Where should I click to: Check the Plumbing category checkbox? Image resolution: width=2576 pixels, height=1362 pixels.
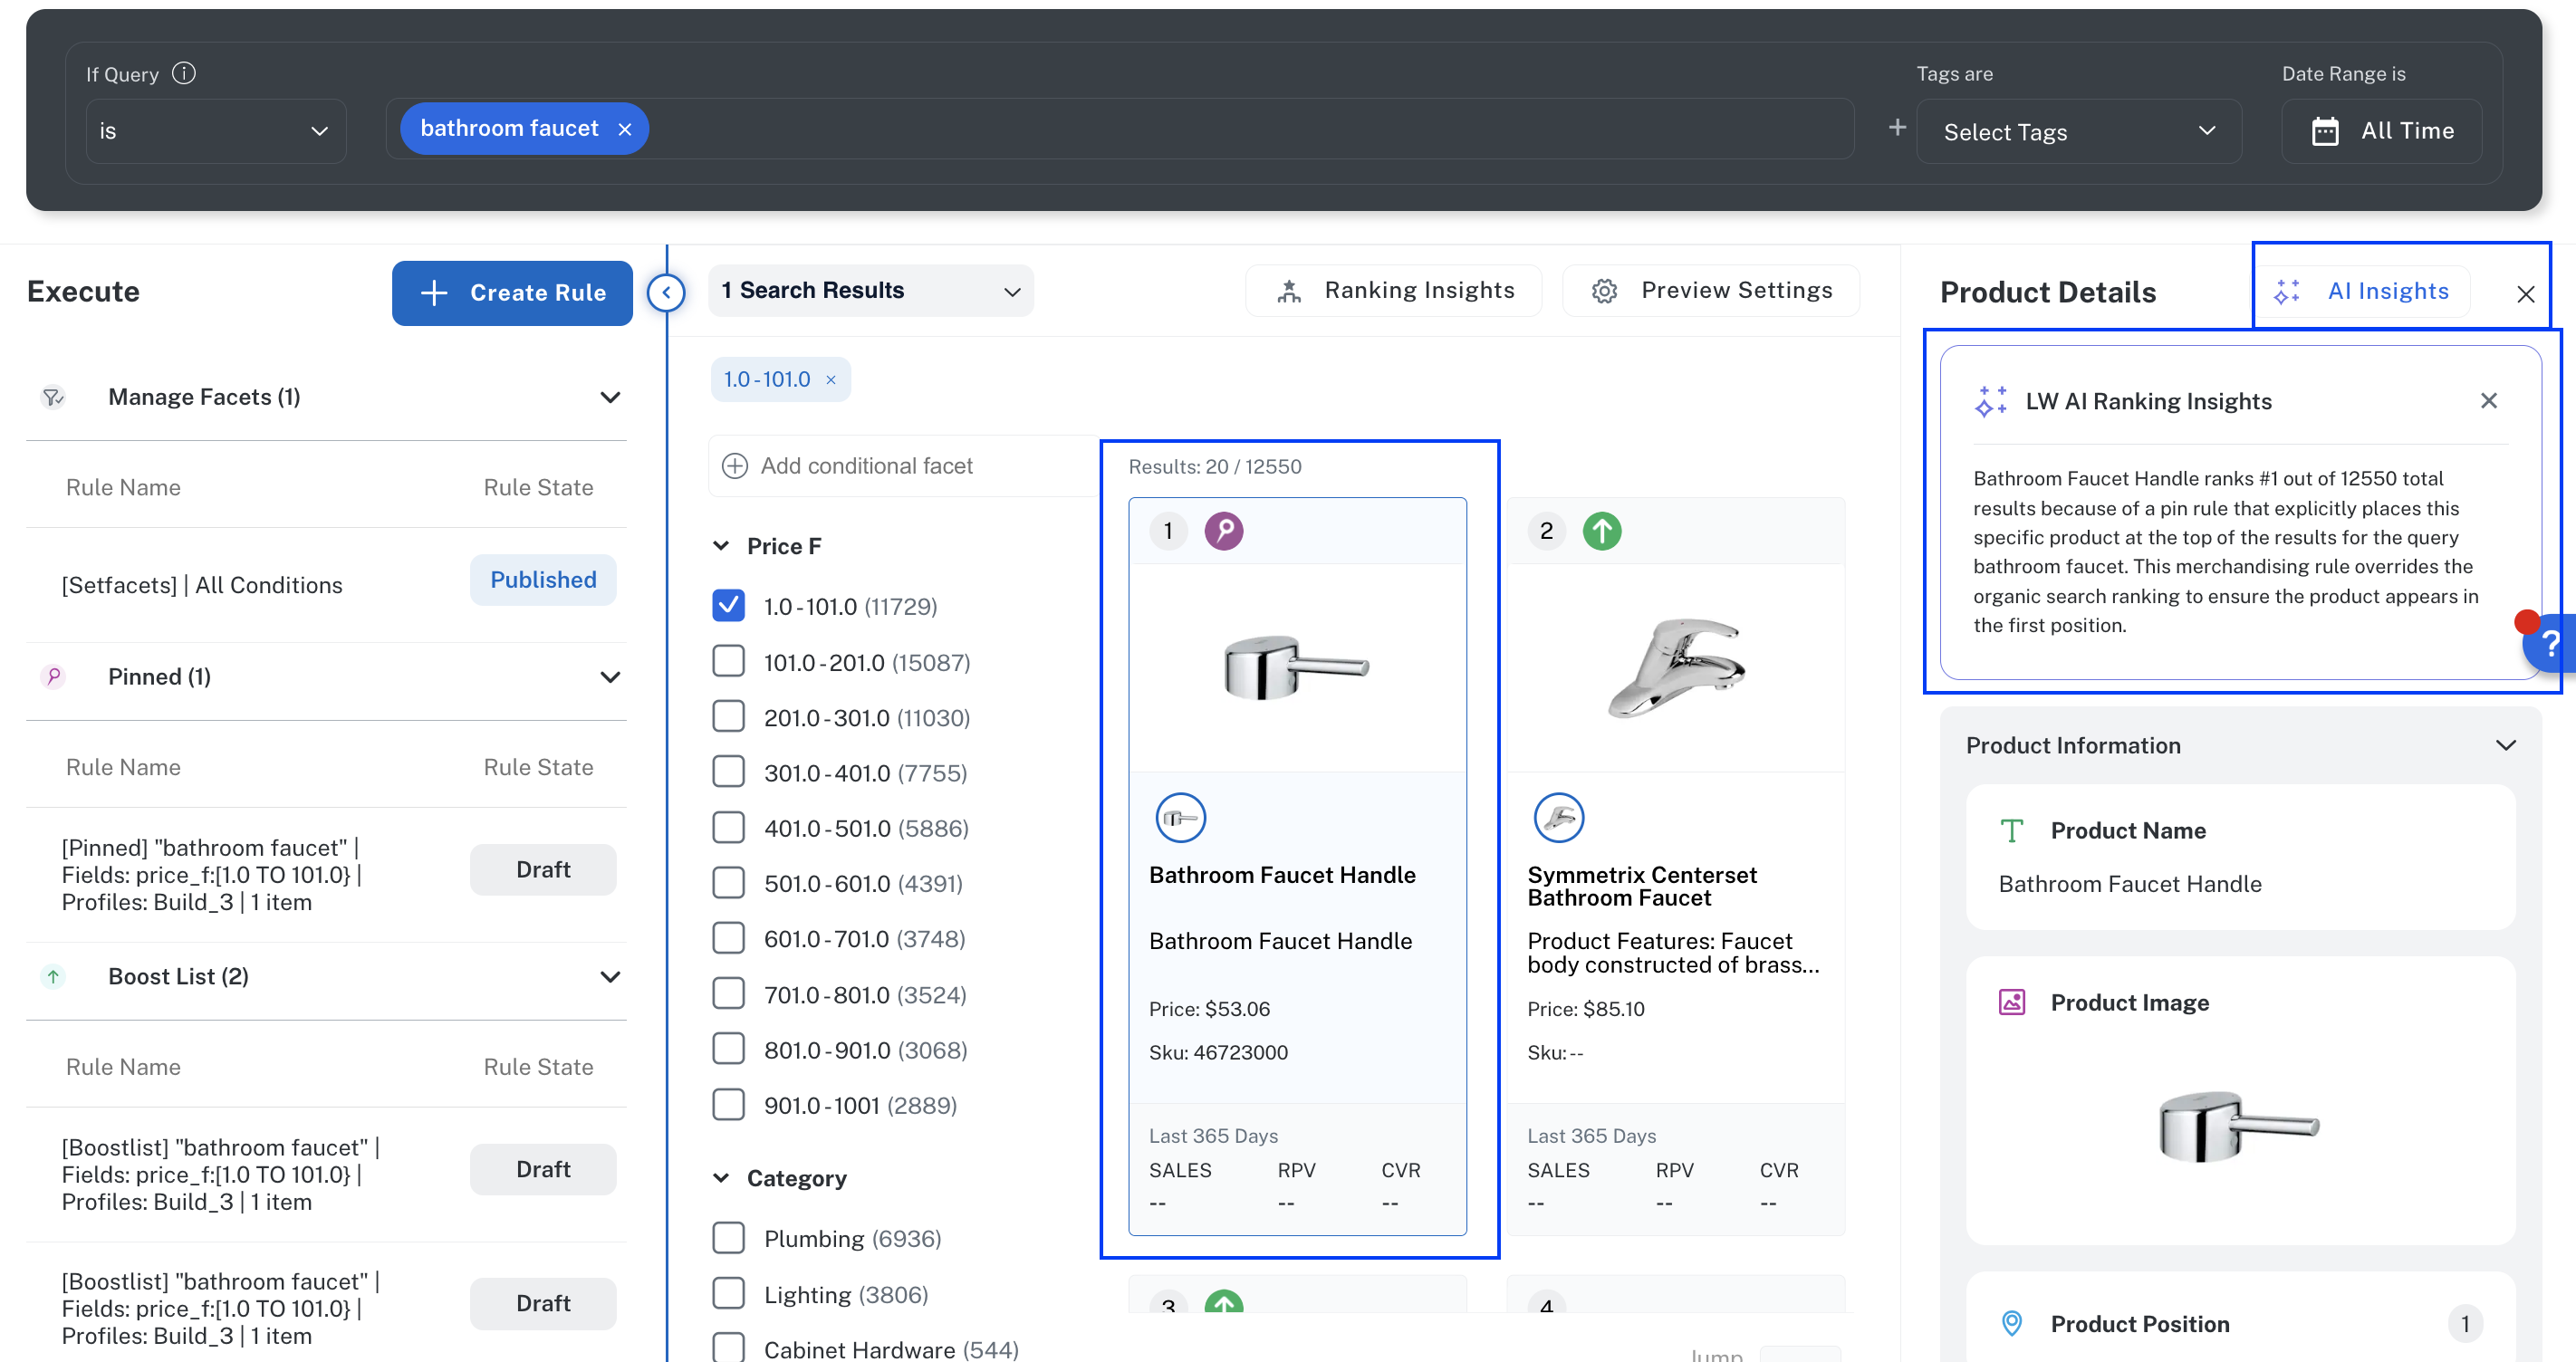coord(728,1238)
